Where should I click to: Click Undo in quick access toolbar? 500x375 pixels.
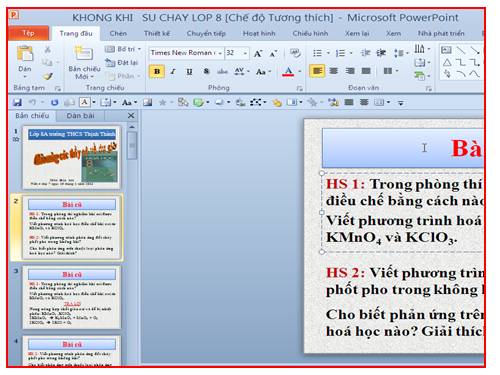(32, 102)
